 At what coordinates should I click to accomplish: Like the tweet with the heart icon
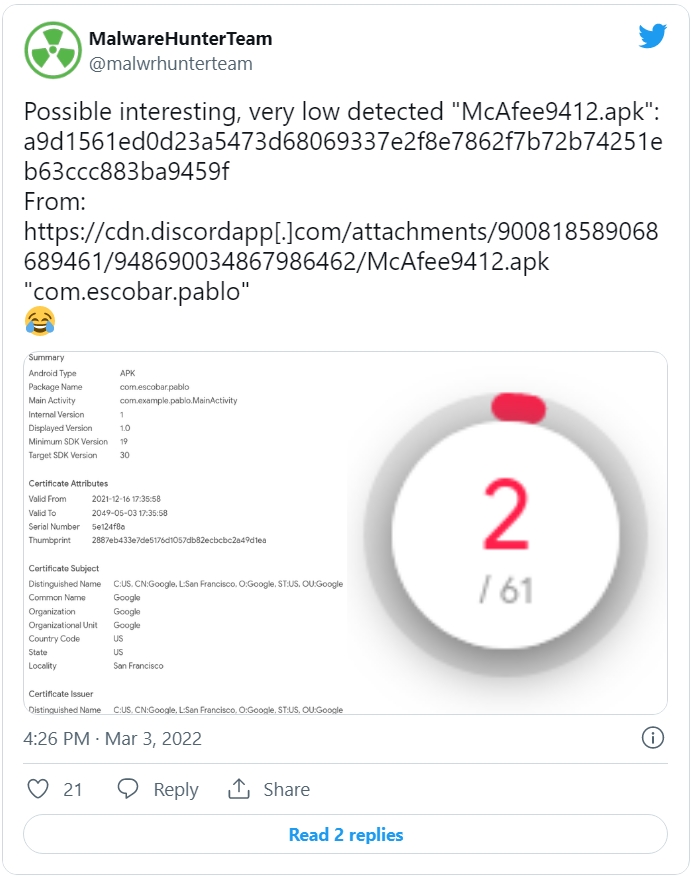click(x=38, y=789)
